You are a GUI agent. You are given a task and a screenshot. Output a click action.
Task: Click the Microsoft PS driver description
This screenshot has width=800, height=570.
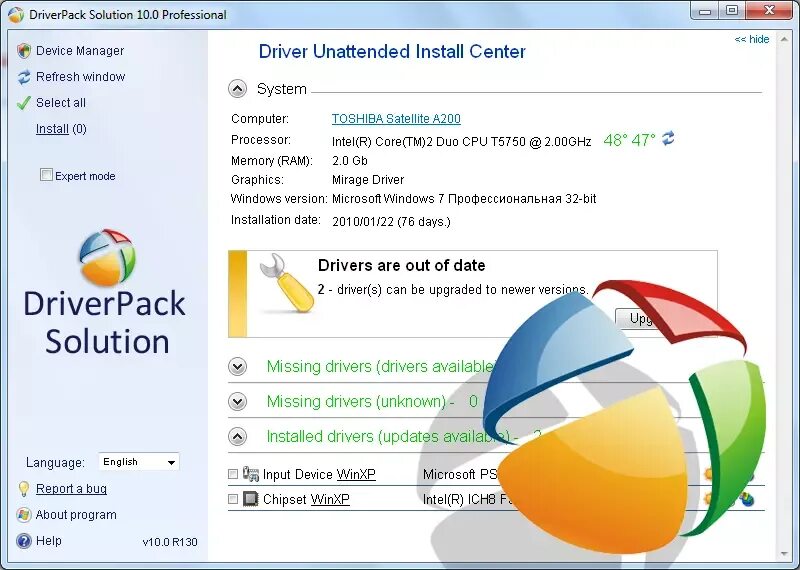pyautogui.click(x=460, y=475)
